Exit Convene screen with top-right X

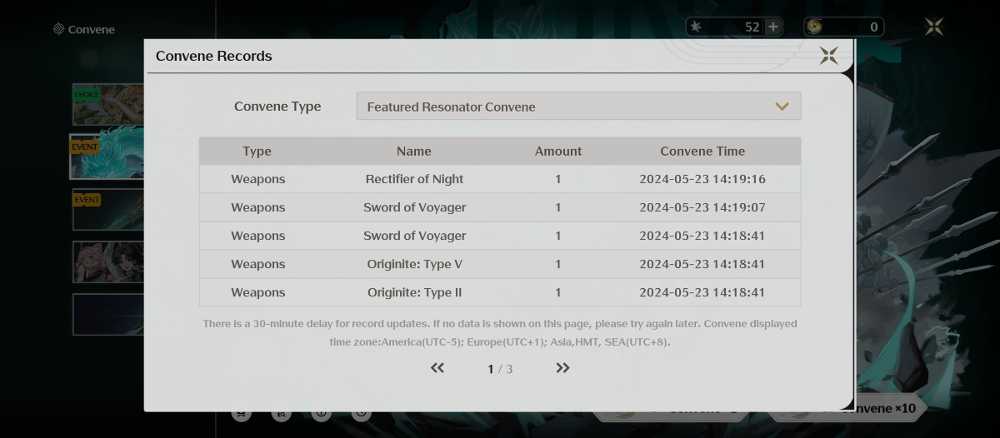tap(934, 26)
